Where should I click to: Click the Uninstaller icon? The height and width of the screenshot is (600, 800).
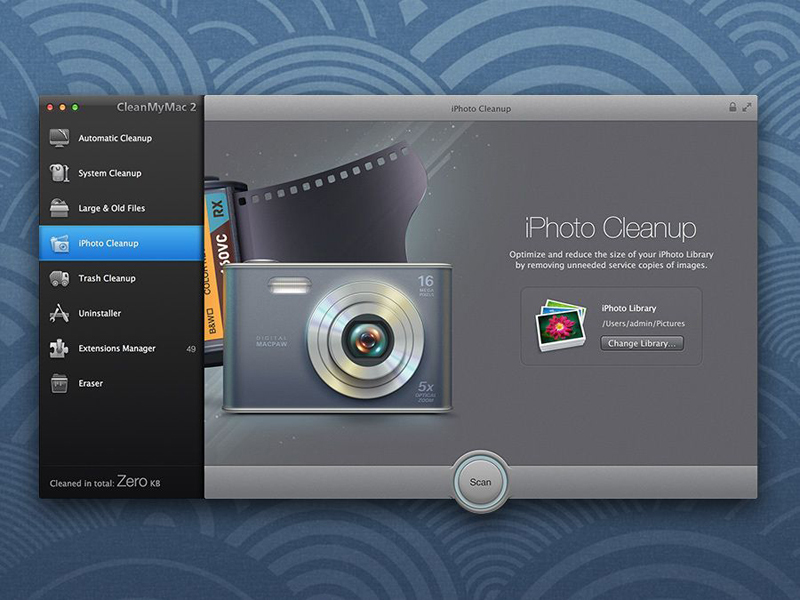point(59,313)
